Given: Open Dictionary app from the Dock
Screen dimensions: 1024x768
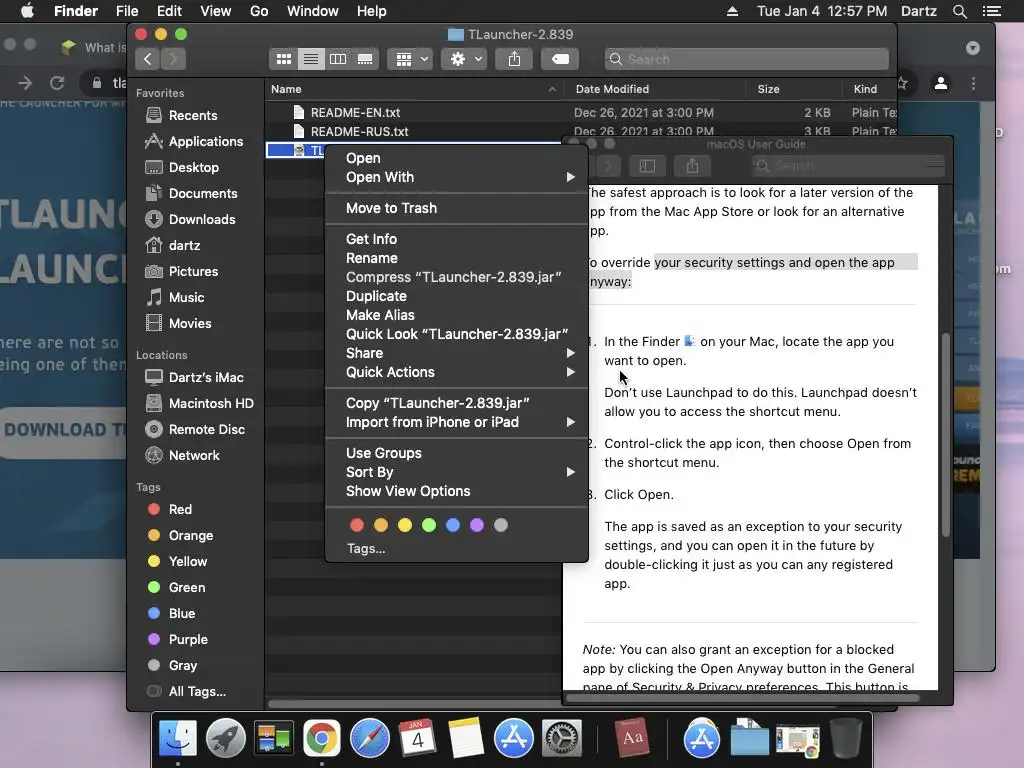Looking at the screenshot, I should pyautogui.click(x=632, y=738).
